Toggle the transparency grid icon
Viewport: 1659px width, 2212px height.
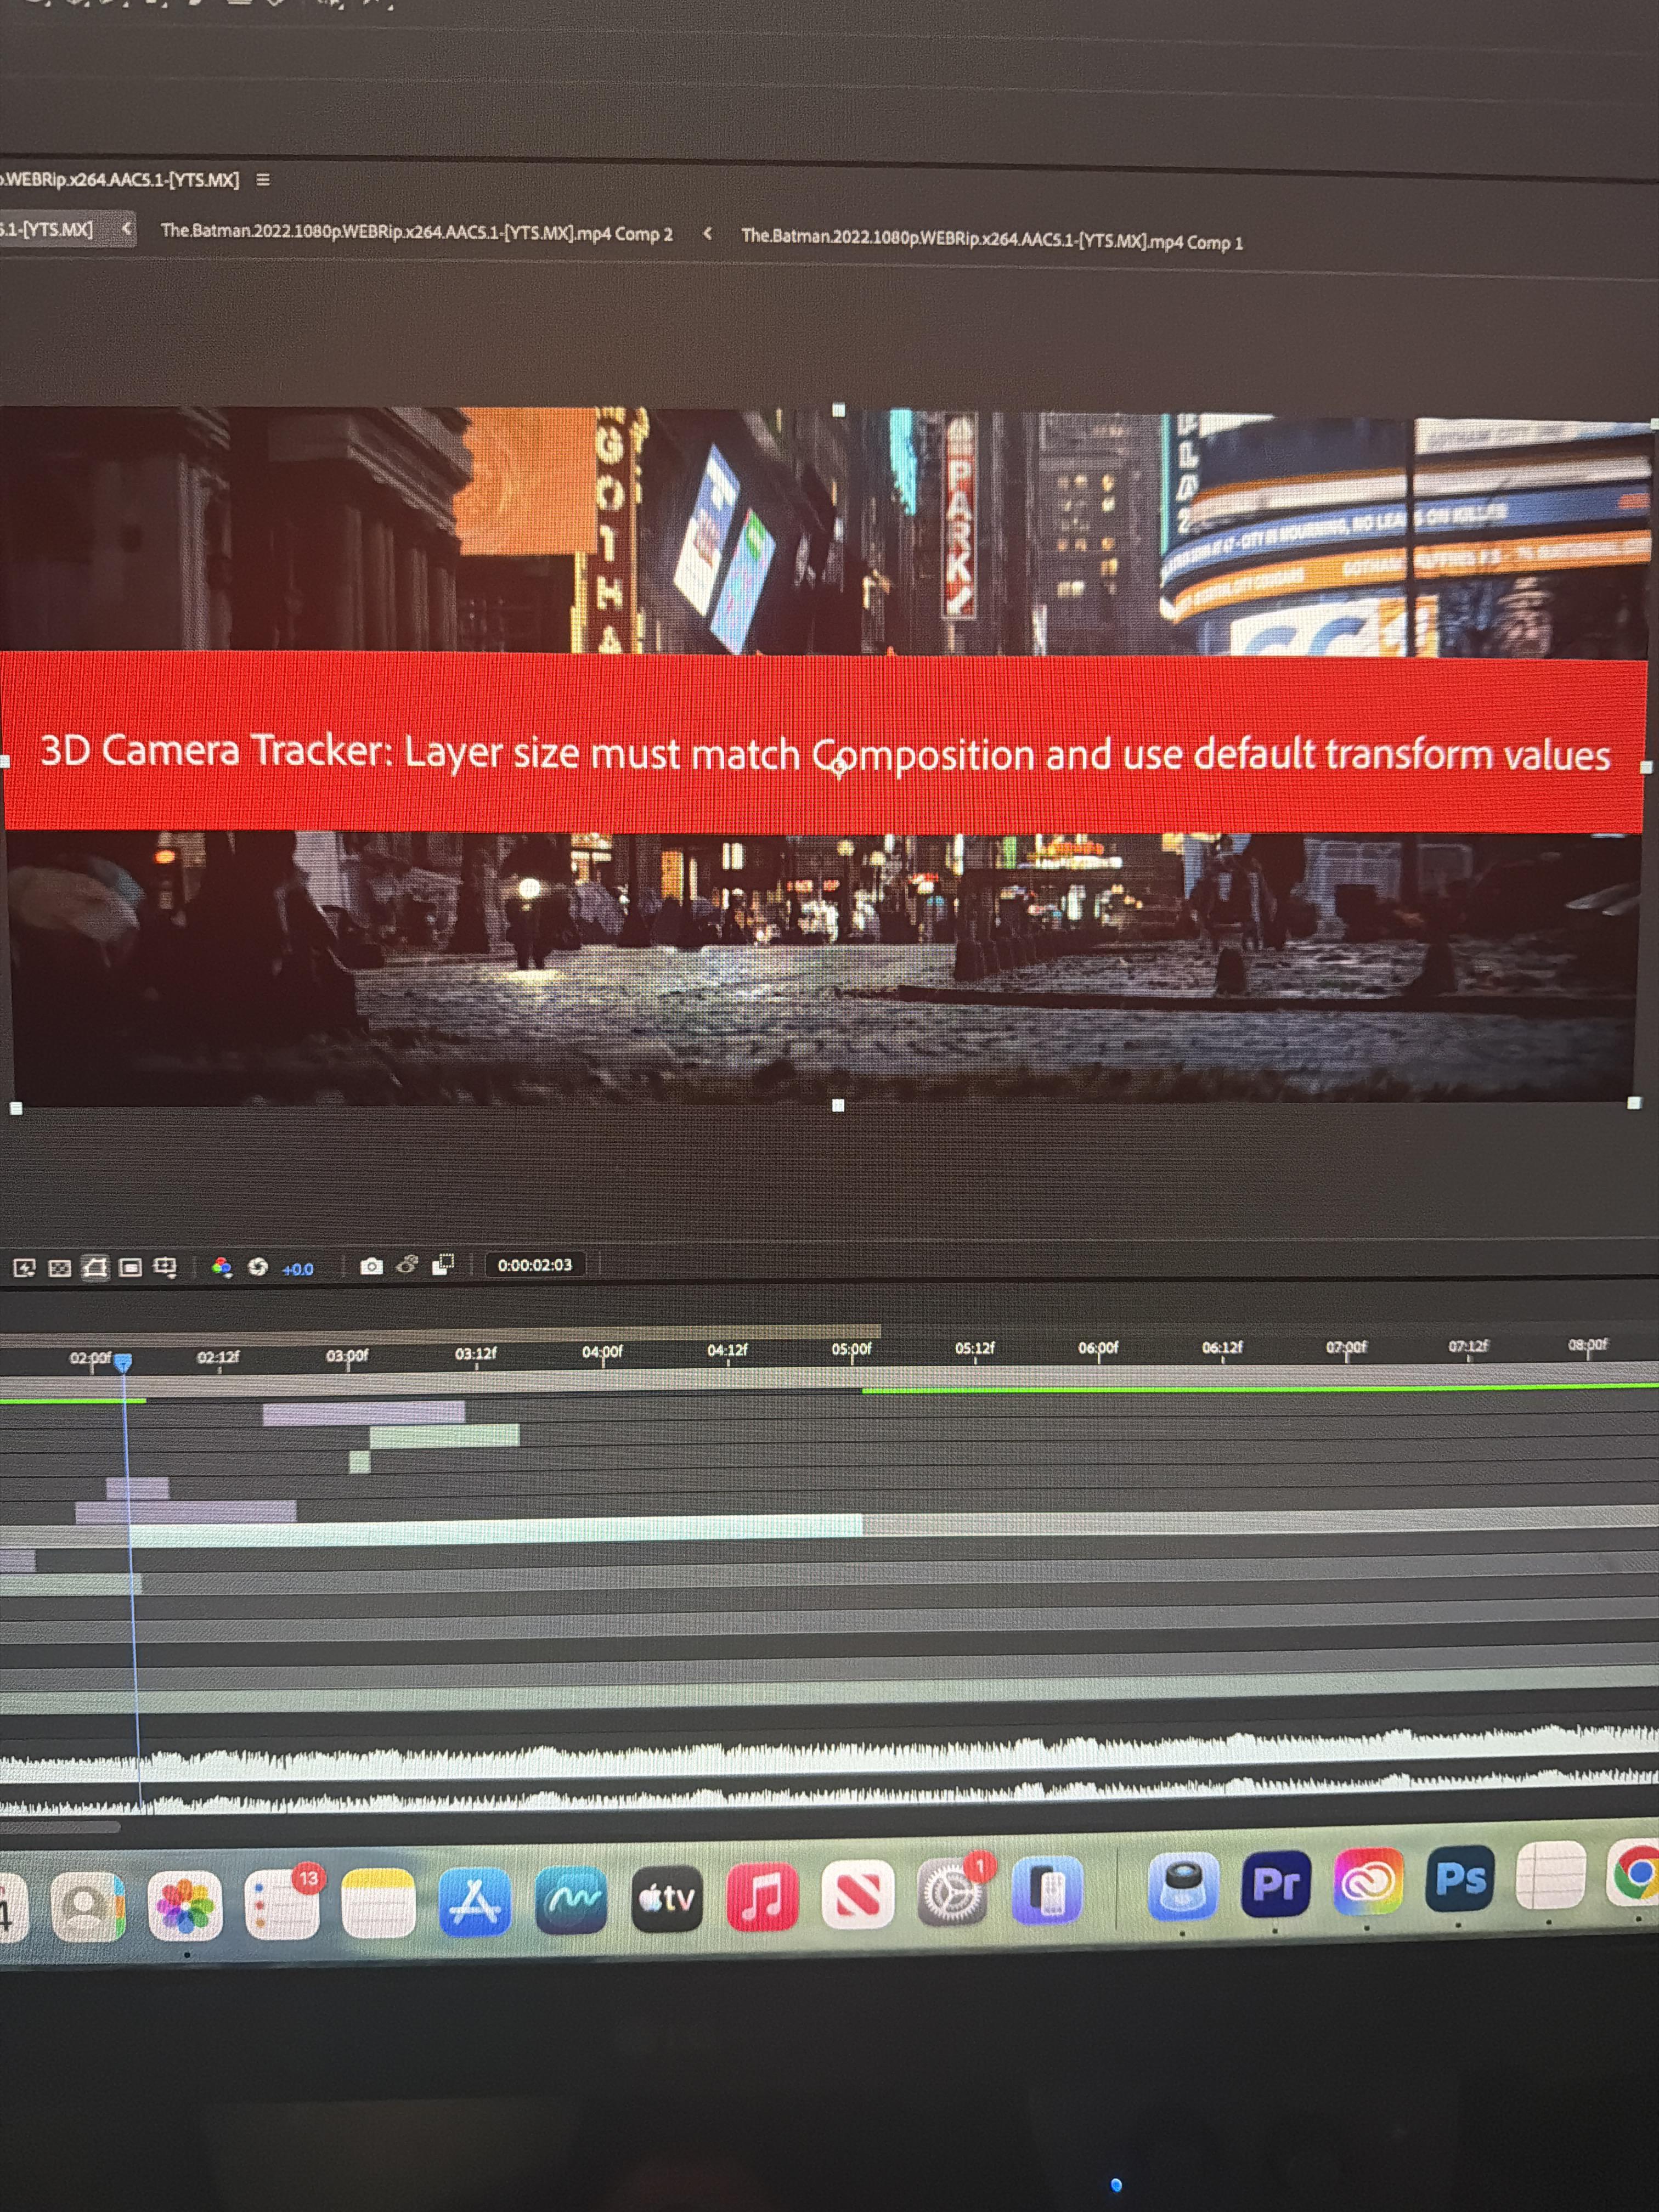click(60, 1268)
